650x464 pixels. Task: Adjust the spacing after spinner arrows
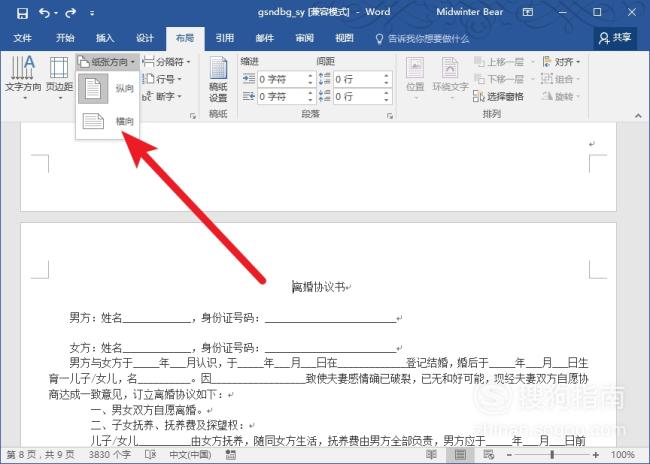pyautogui.click(x=386, y=97)
